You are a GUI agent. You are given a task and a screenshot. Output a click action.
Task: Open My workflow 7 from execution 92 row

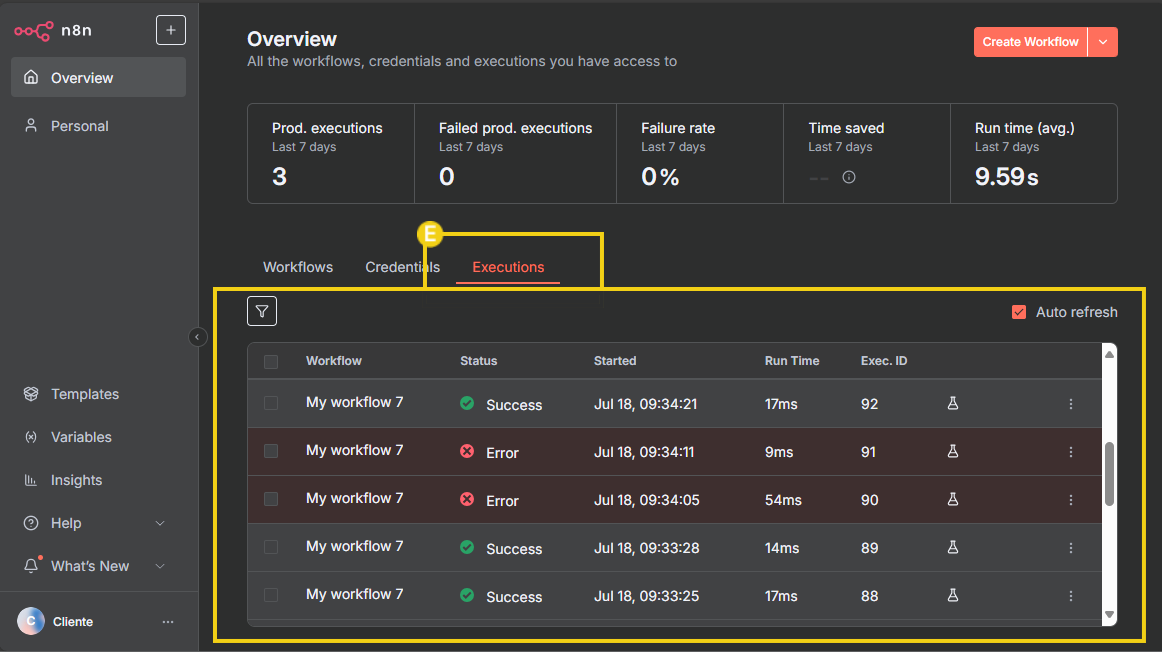(x=355, y=402)
